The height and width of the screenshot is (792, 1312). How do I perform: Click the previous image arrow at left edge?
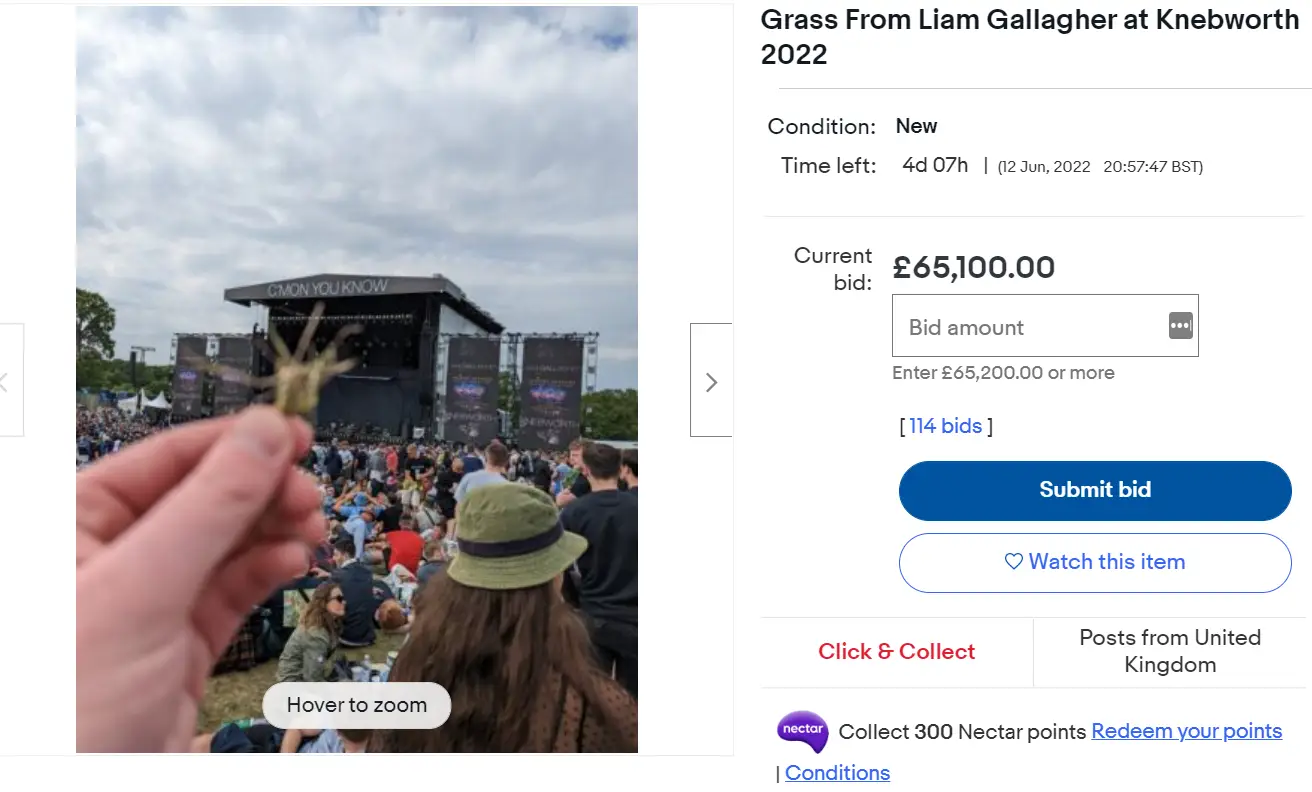[8, 381]
